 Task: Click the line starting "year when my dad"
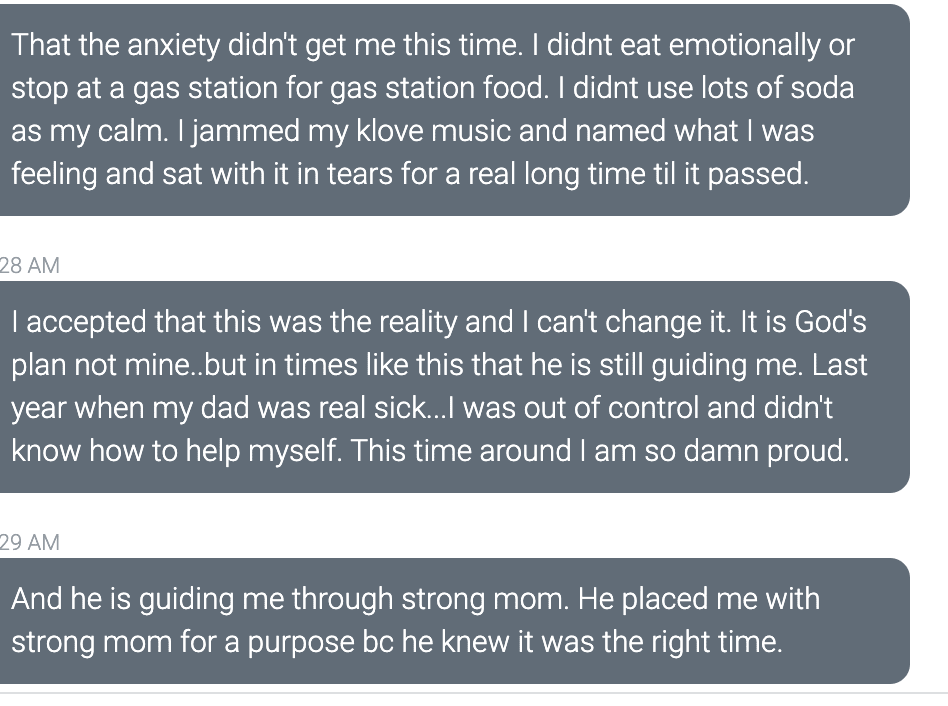[x=422, y=408]
